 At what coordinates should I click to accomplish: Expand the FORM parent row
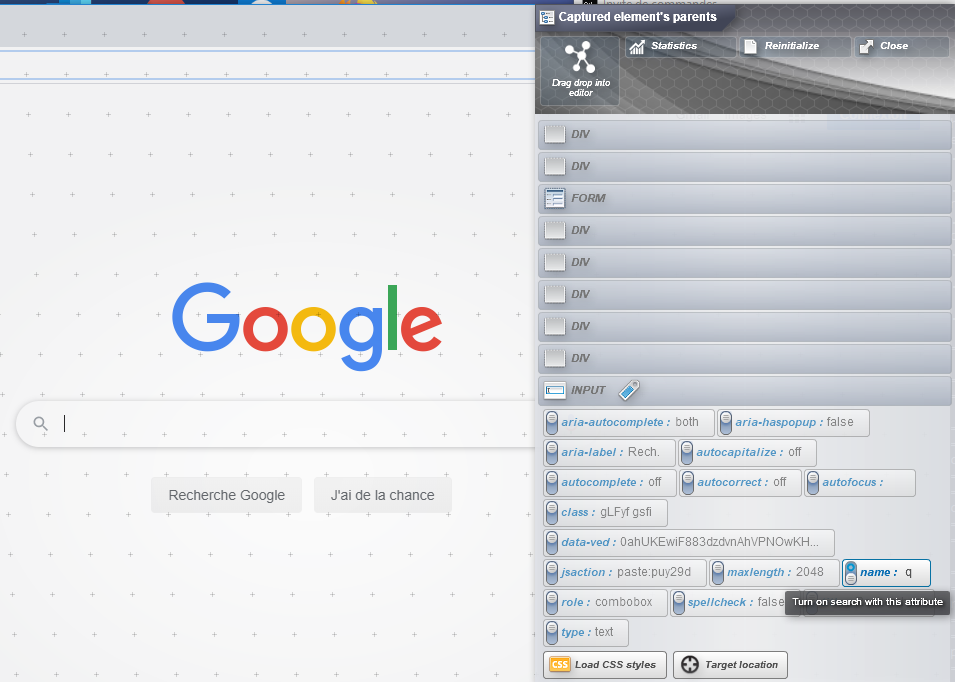pyautogui.click(x=744, y=199)
